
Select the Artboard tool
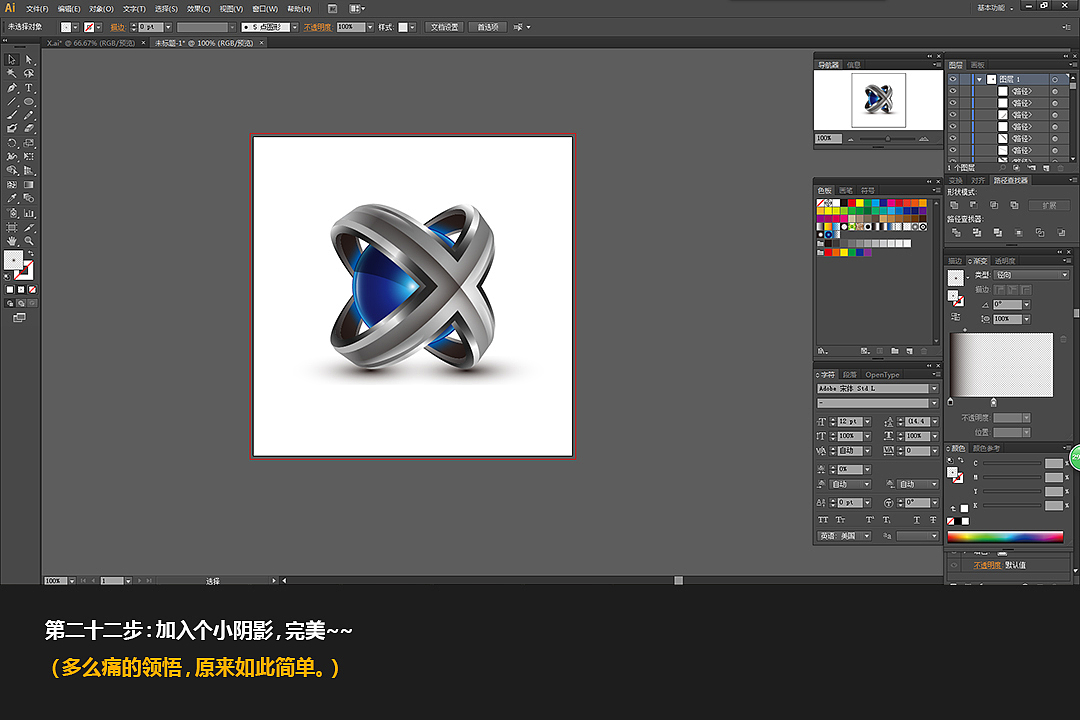point(12,227)
